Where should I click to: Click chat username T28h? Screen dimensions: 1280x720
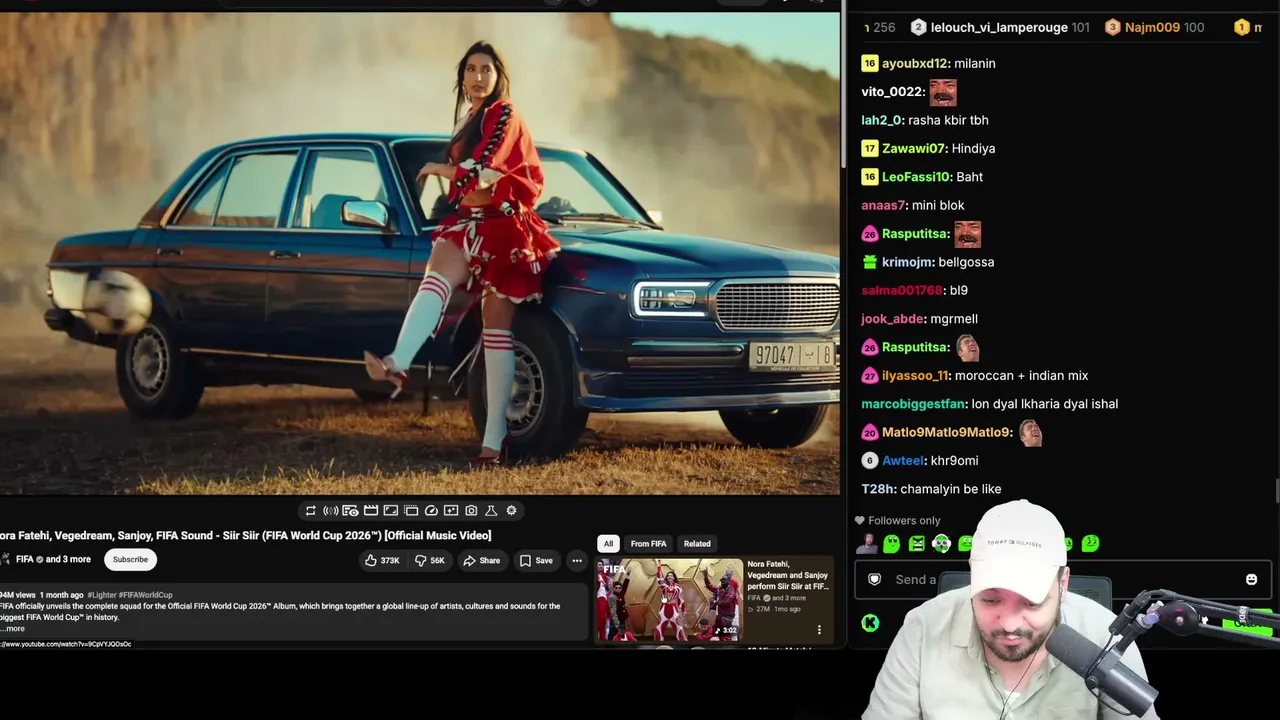pyautogui.click(x=877, y=489)
